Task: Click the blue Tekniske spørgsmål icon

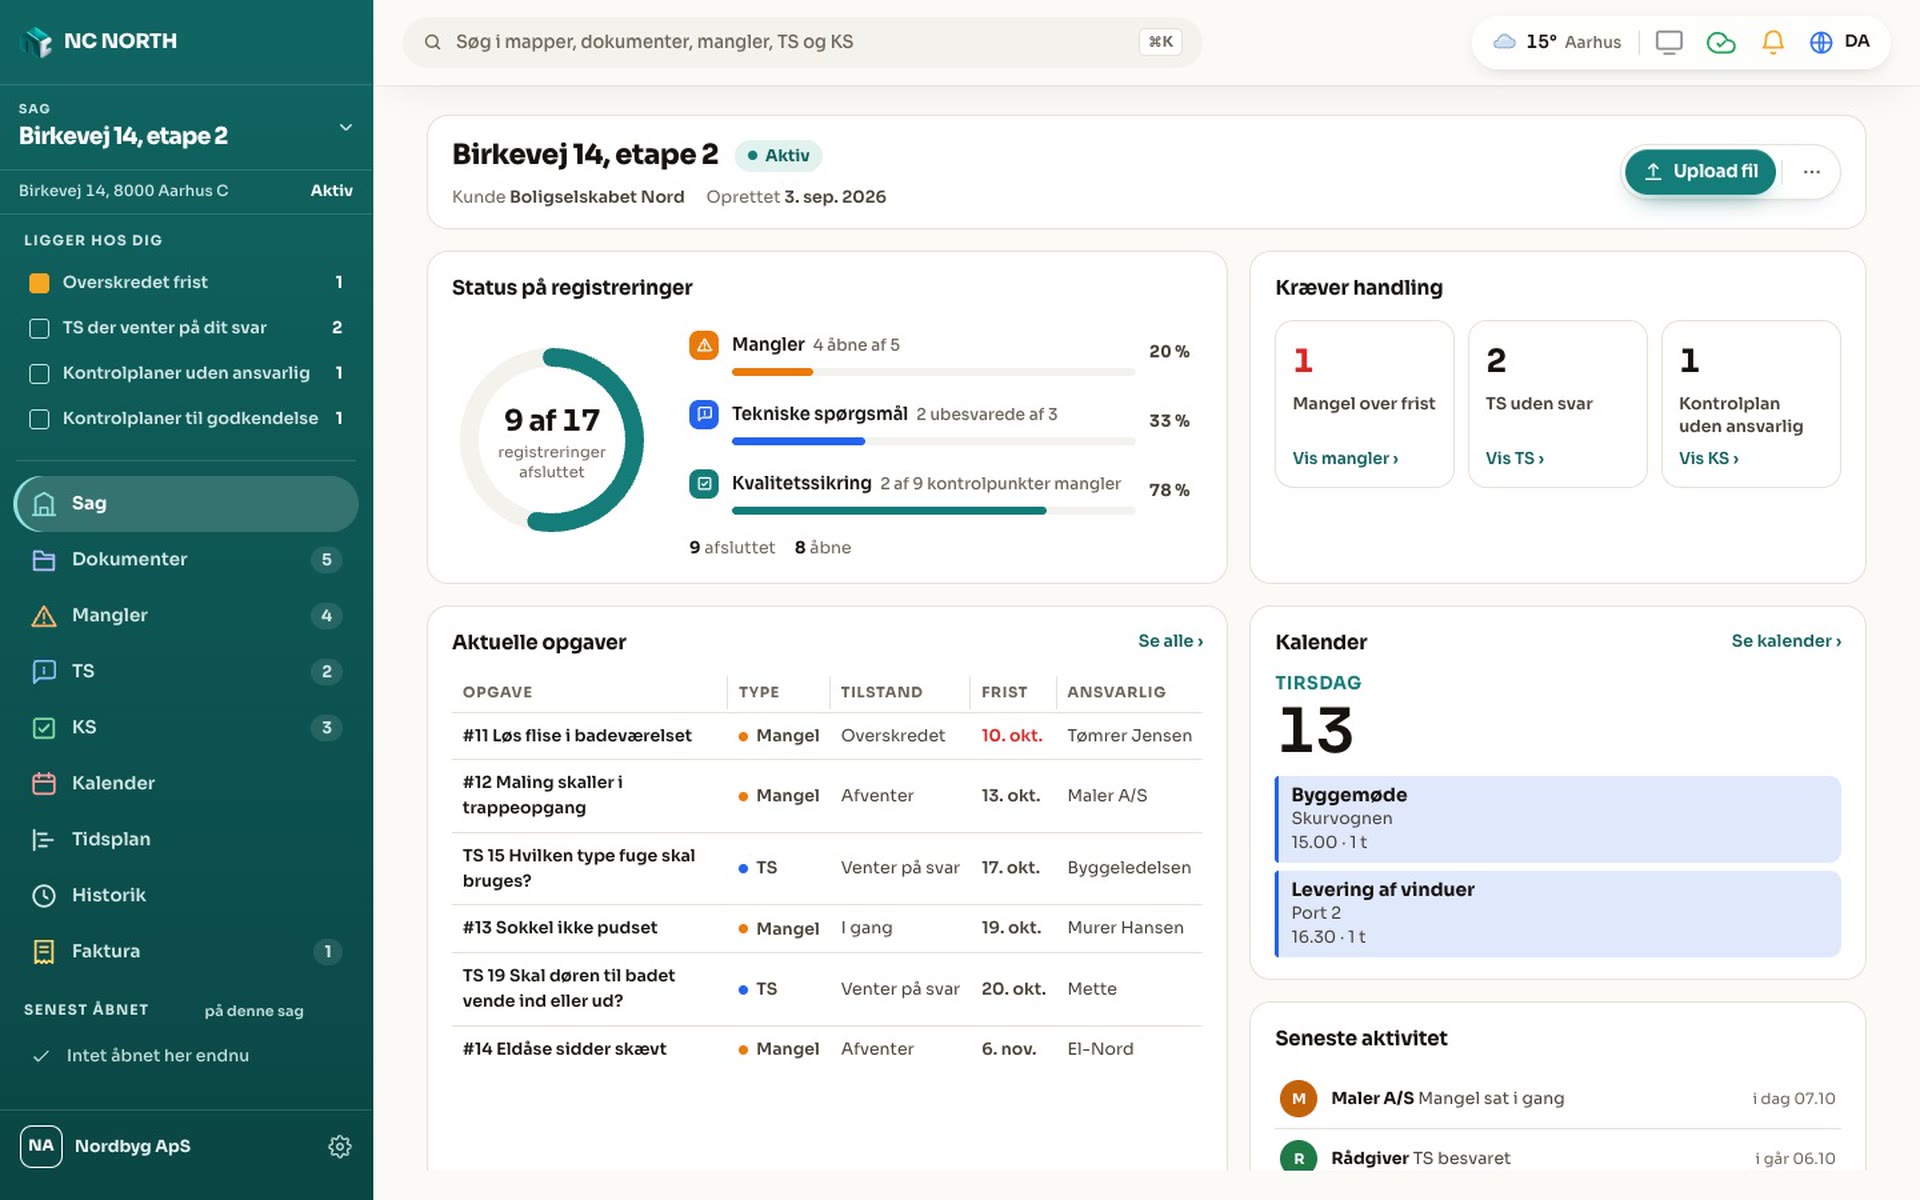Action: (704, 414)
